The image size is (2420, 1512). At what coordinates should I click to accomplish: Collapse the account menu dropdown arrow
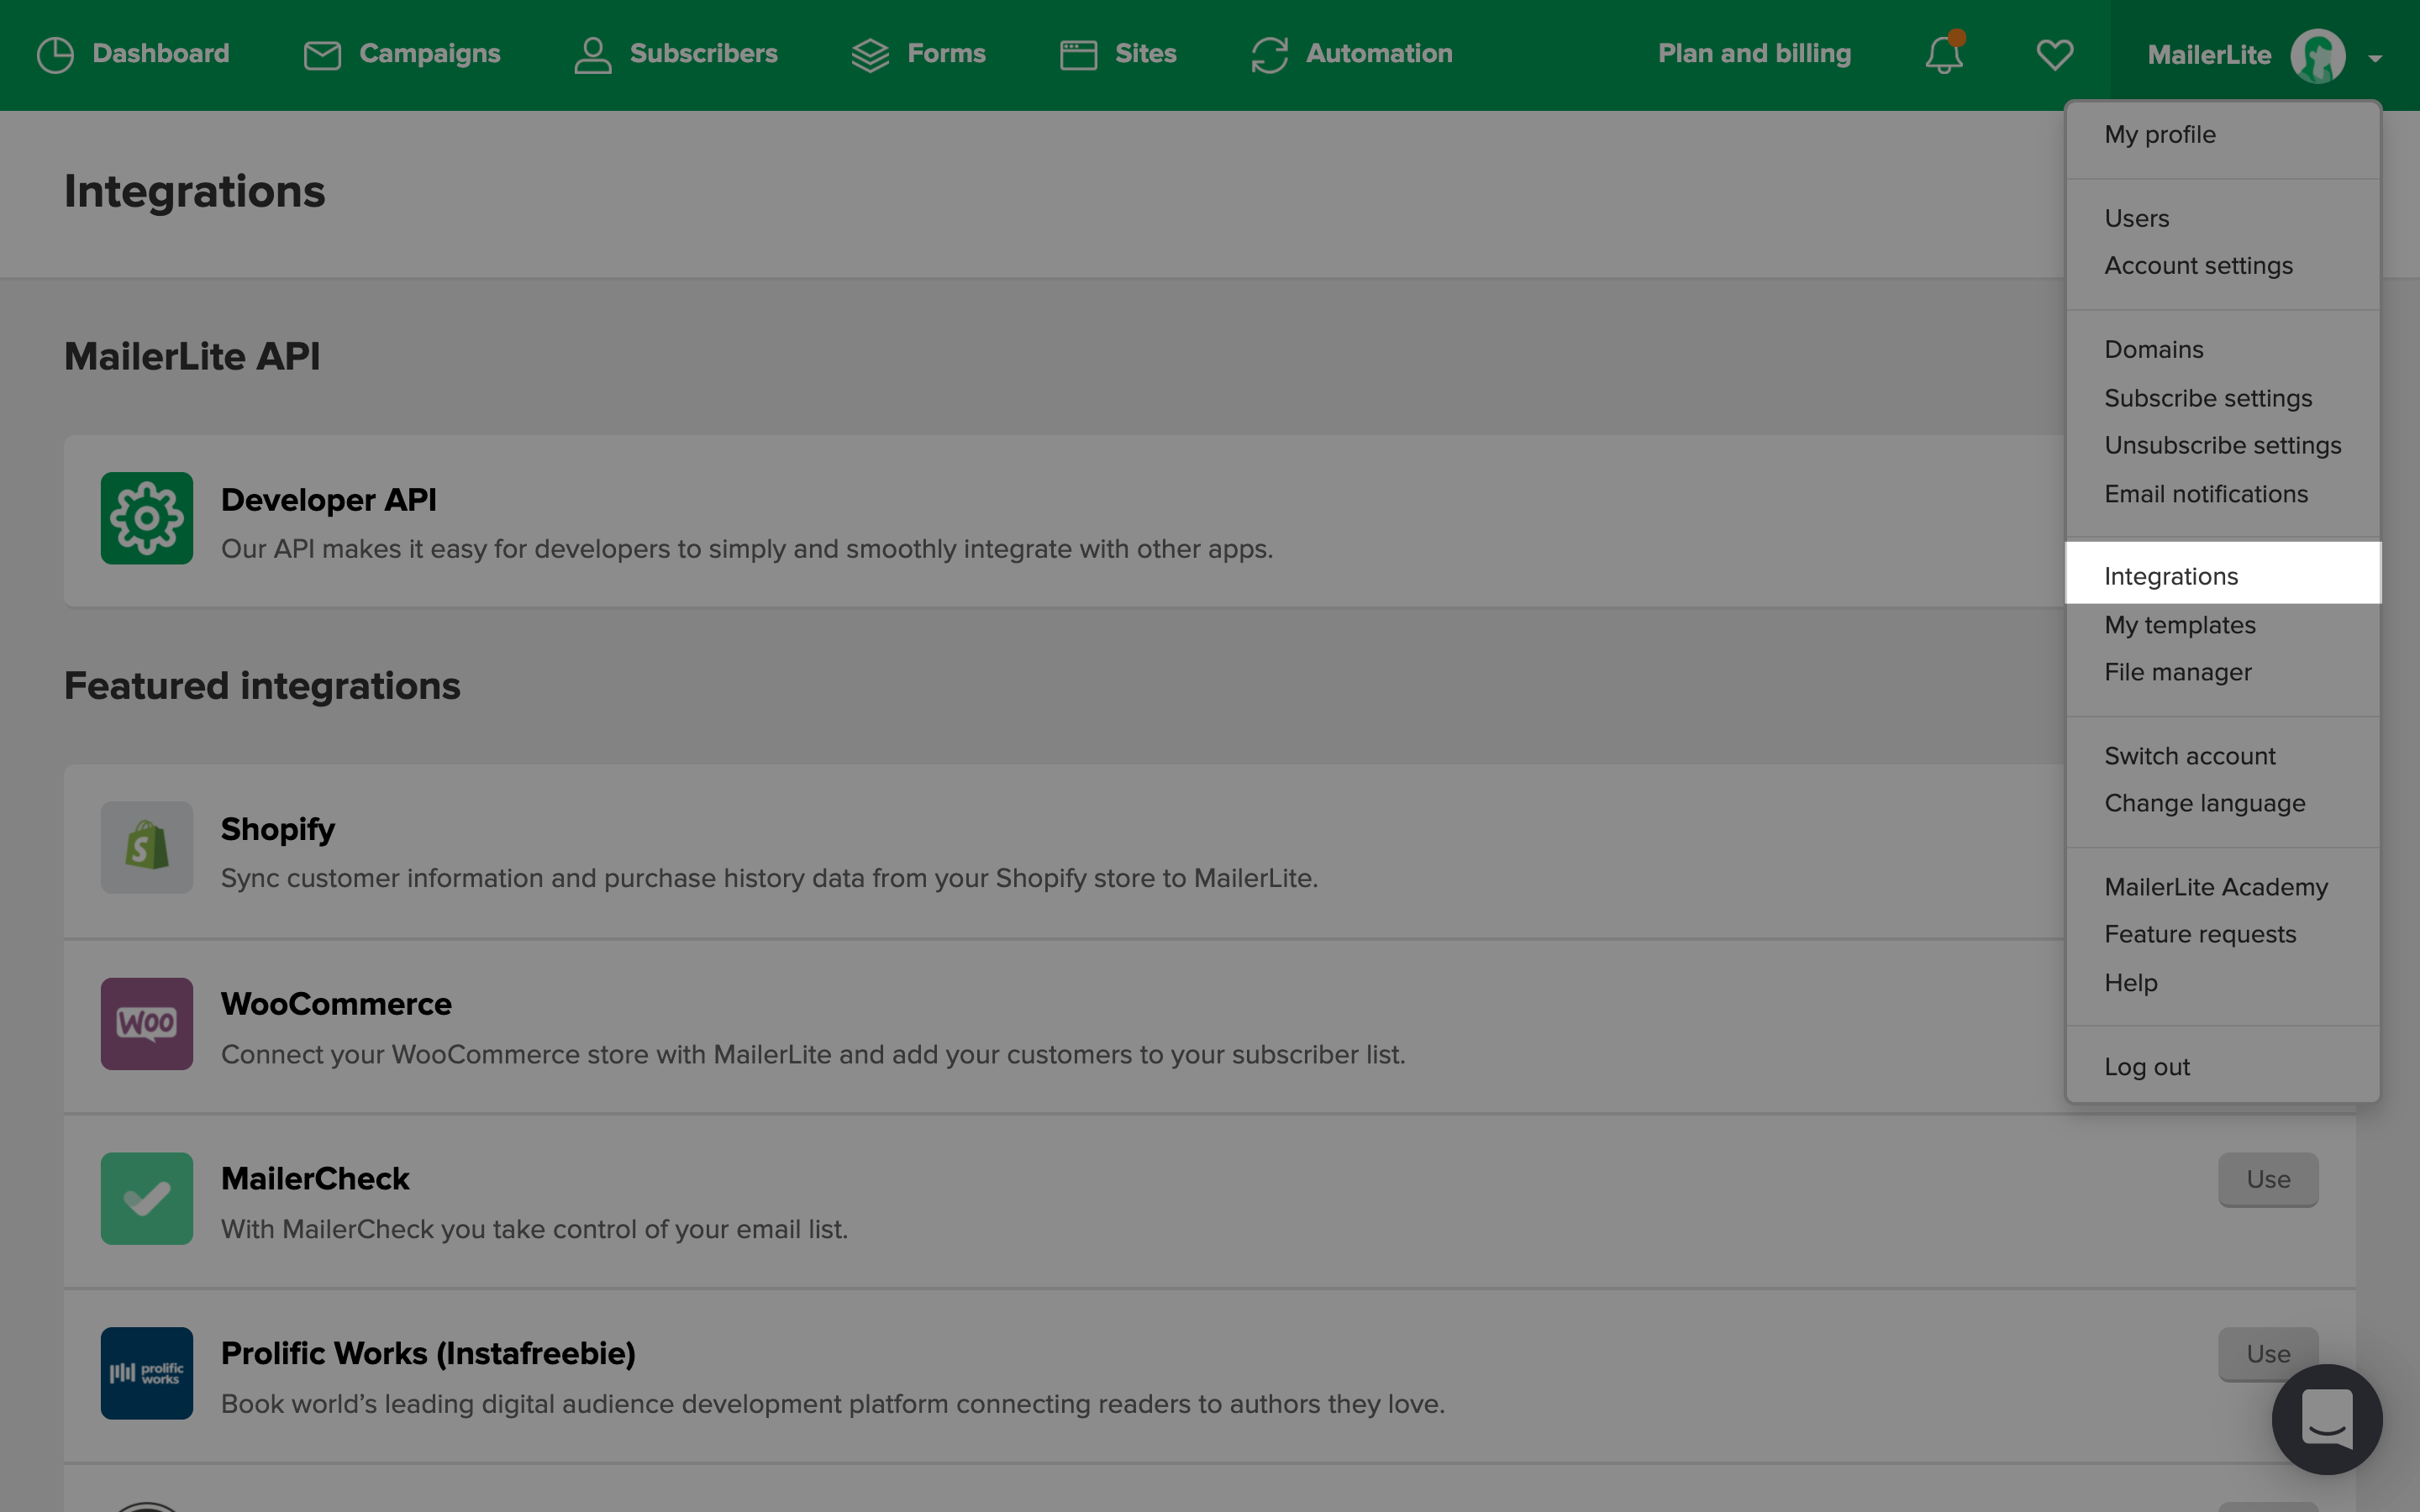coord(2375,58)
